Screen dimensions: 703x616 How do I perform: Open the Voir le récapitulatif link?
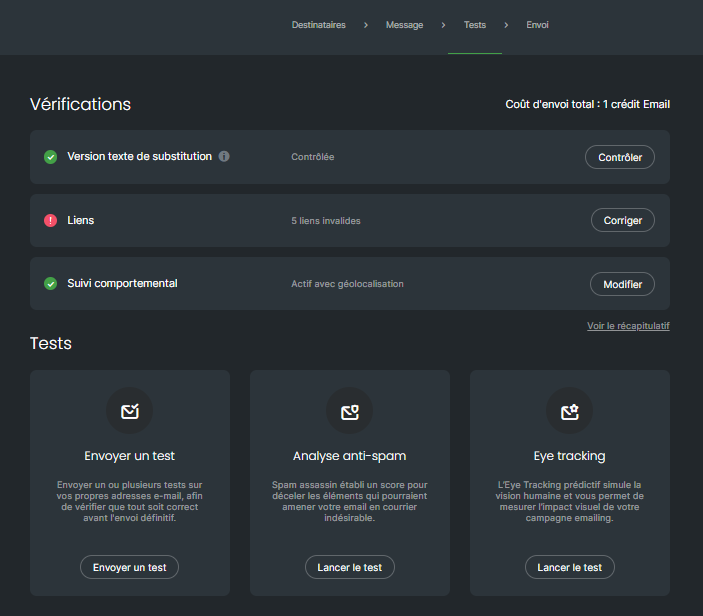tap(628, 326)
